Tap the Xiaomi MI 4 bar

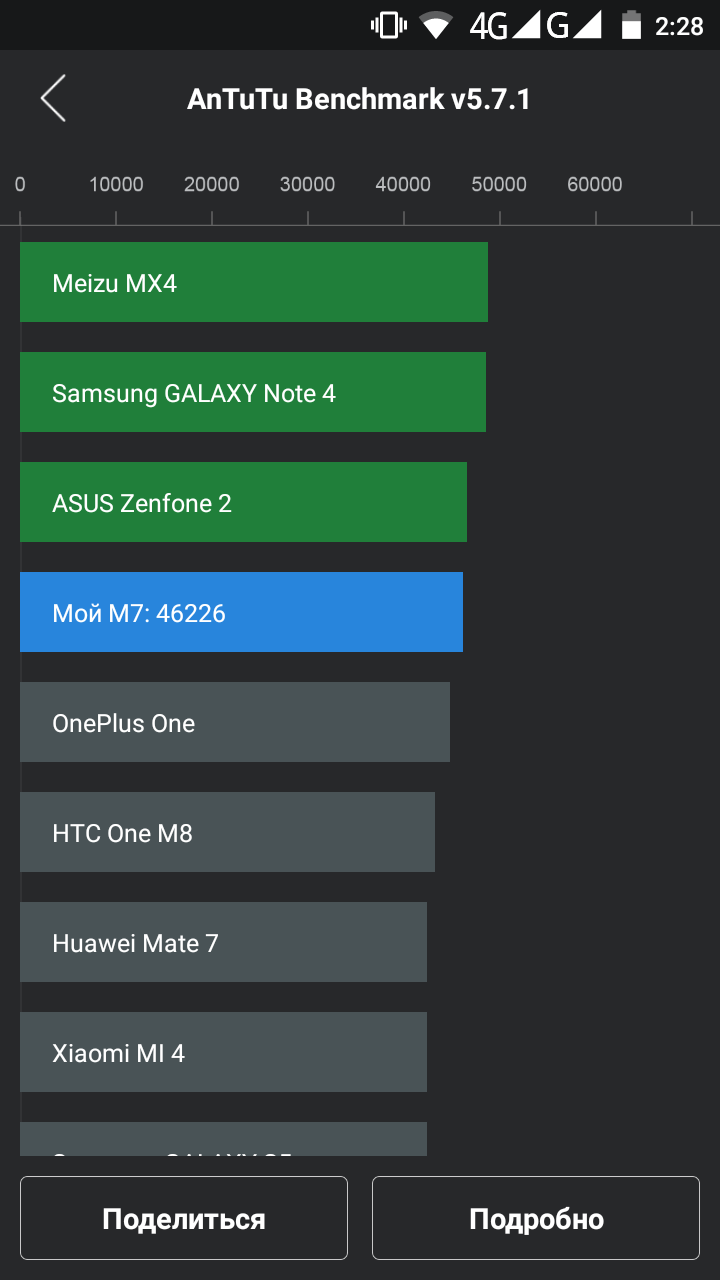(x=223, y=1052)
